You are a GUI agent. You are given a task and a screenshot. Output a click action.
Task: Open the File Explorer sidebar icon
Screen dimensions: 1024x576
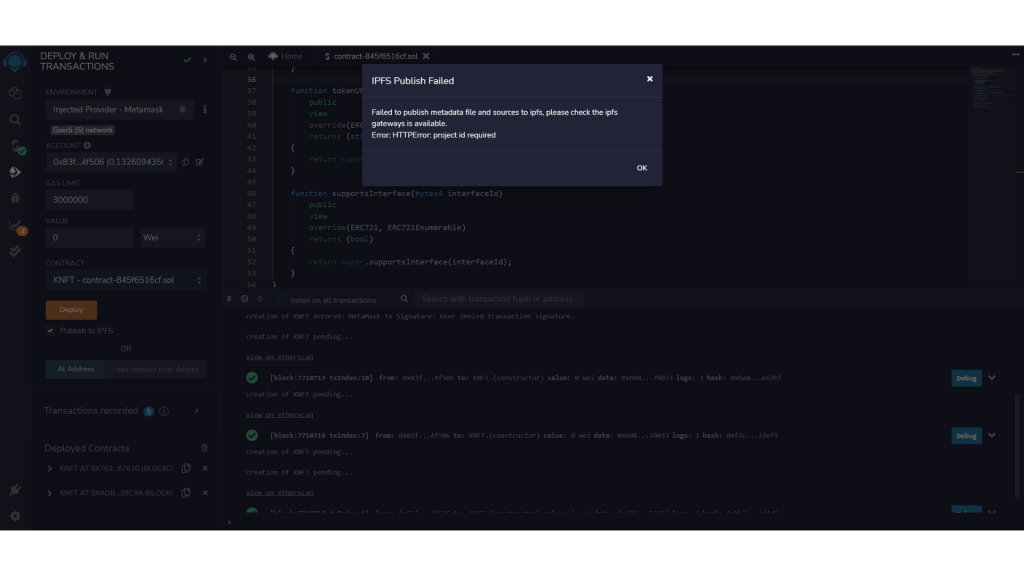point(15,93)
